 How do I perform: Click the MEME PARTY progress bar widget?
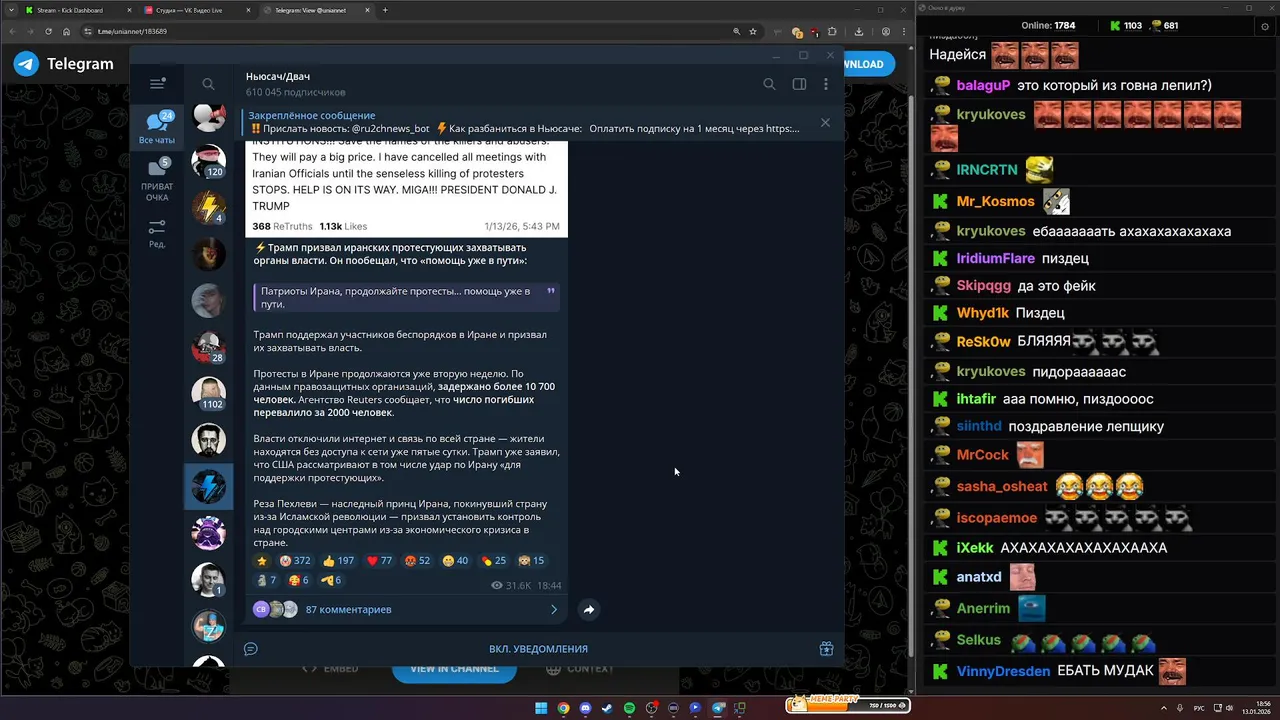848,704
